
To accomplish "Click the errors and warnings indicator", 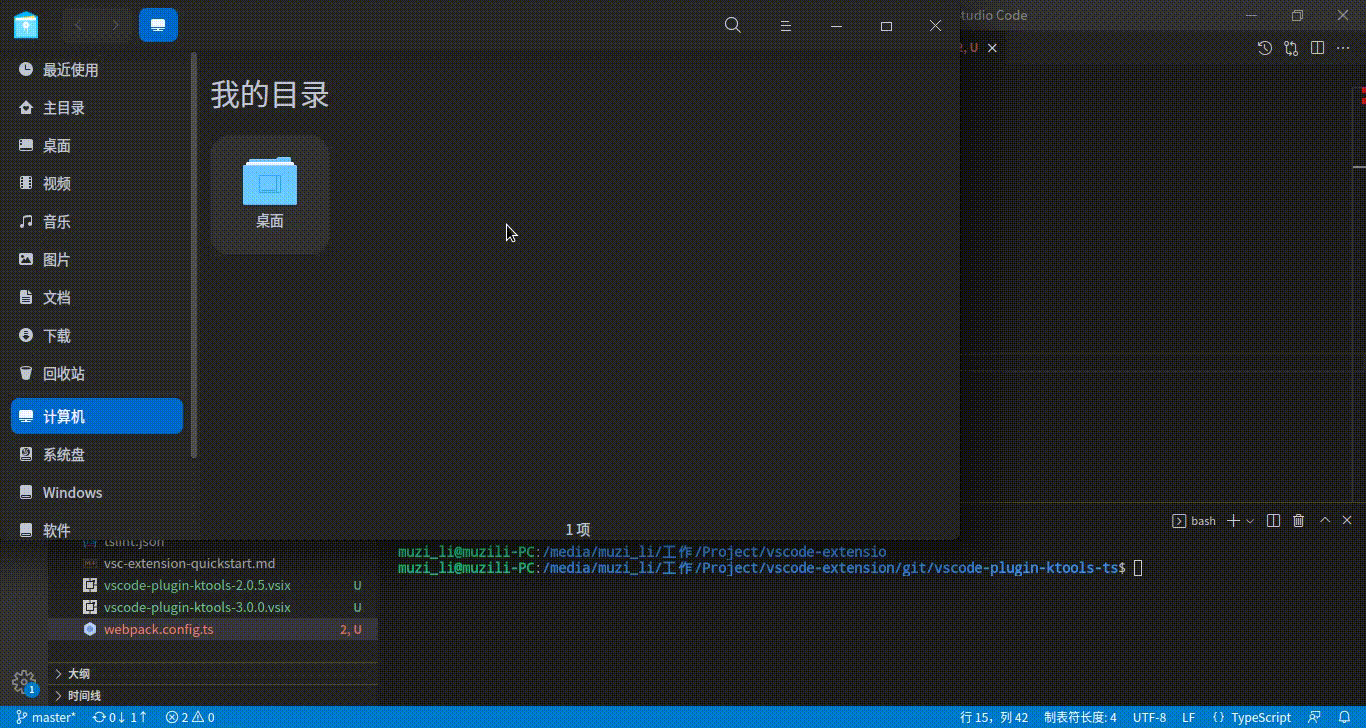I will pos(189,717).
